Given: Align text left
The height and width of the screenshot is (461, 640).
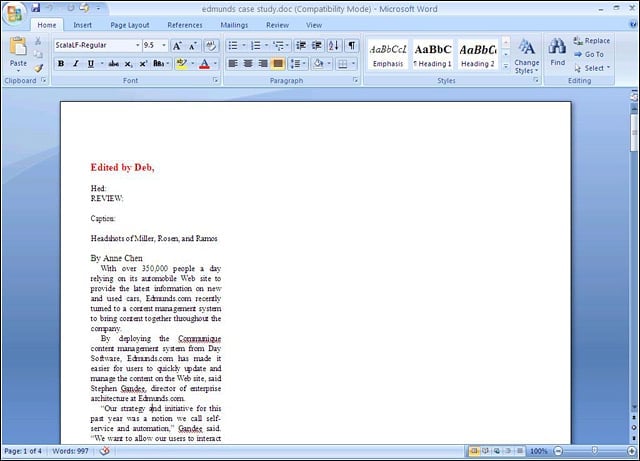Looking at the screenshot, I should point(233,63).
